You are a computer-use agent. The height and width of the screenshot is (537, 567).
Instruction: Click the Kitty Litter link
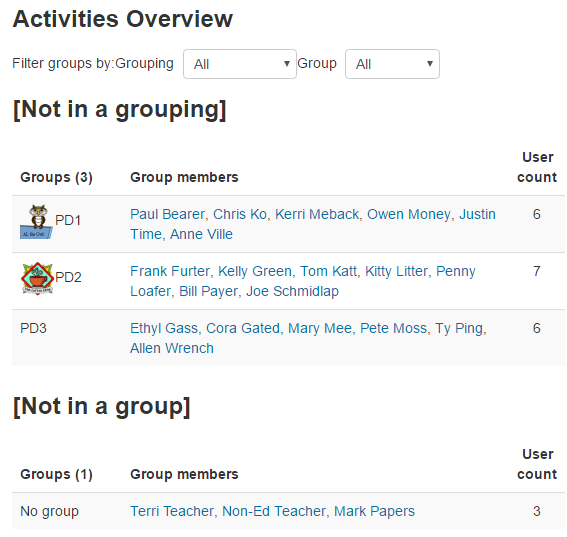[396, 271]
